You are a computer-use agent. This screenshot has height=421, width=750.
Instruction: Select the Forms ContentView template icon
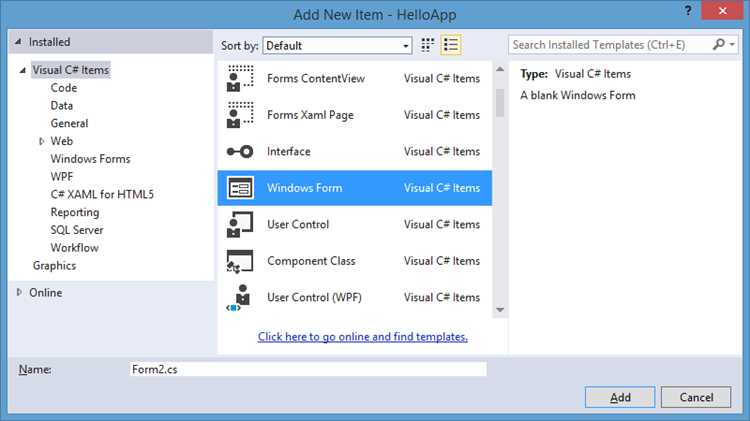tap(240, 78)
